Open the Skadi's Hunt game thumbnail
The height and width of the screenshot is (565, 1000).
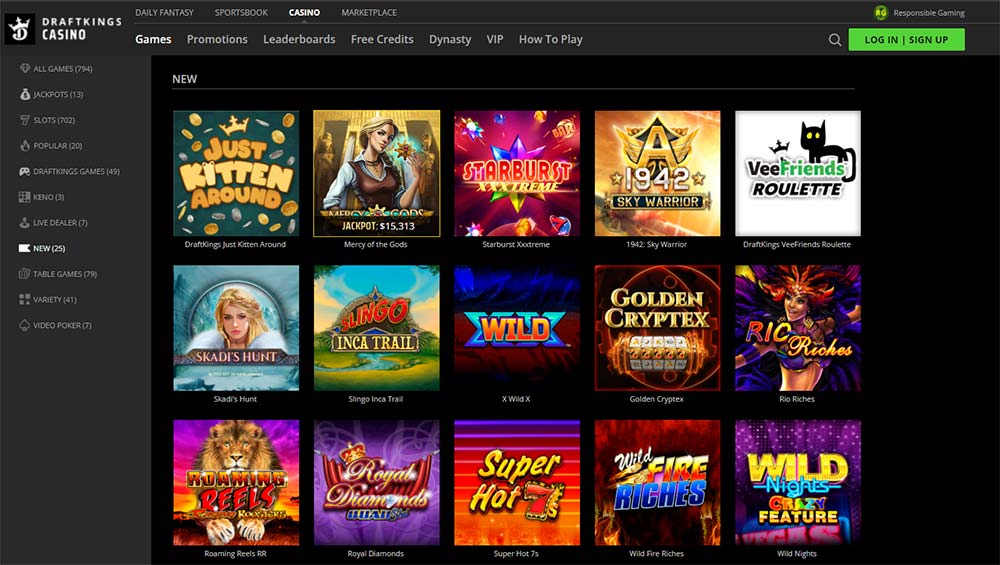(x=236, y=328)
